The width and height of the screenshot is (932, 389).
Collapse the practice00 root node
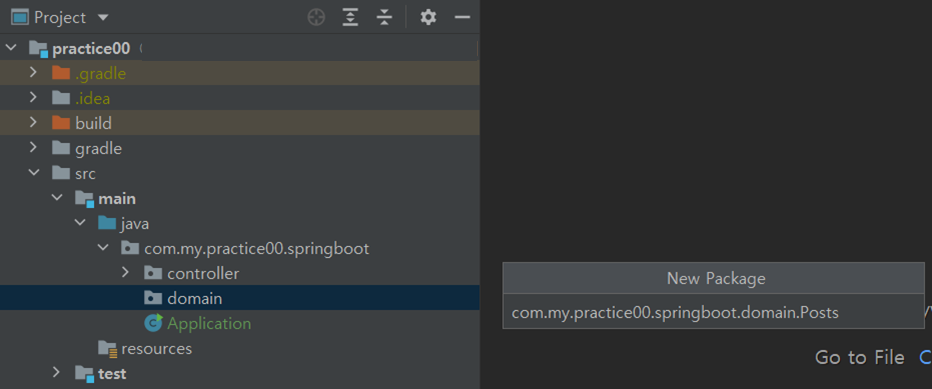pos(11,48)
